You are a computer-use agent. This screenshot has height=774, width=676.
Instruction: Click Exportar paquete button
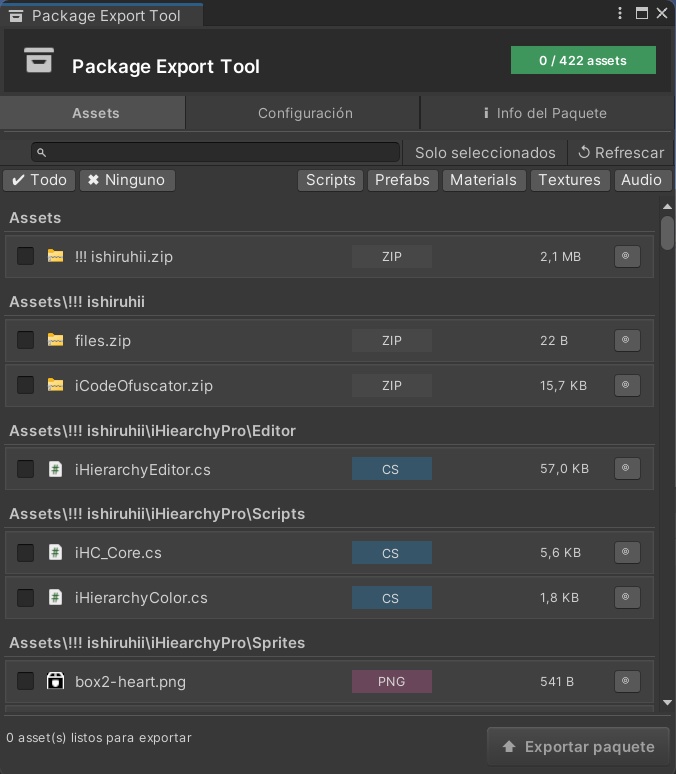[578, 747]
